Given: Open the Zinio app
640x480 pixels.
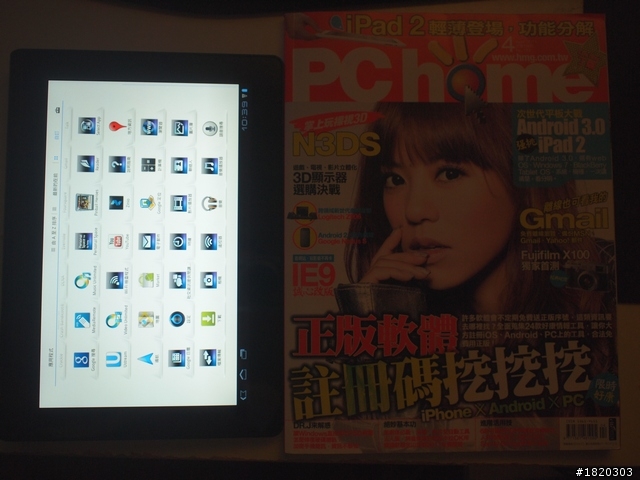Looking at the screenshot, I should point(116,203).
